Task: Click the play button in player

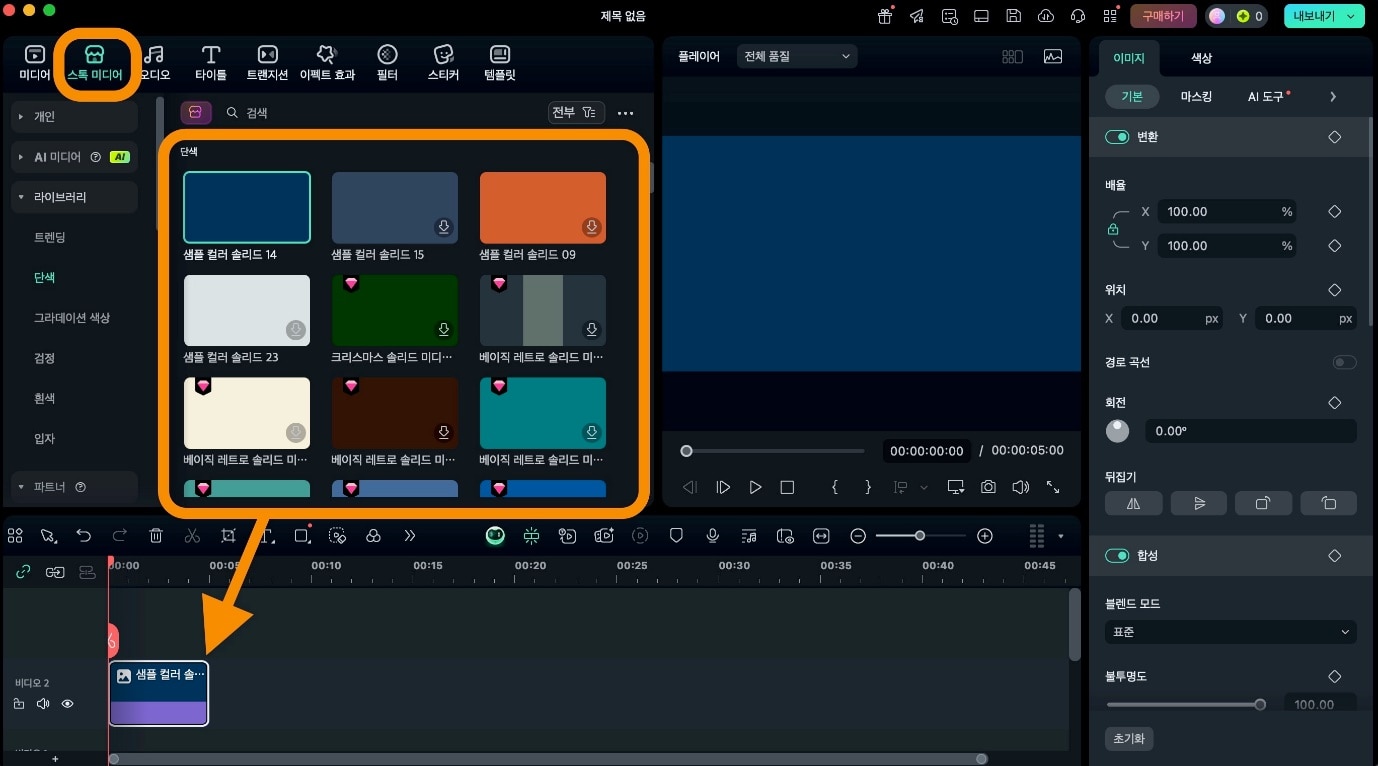Action: [755, 487]
